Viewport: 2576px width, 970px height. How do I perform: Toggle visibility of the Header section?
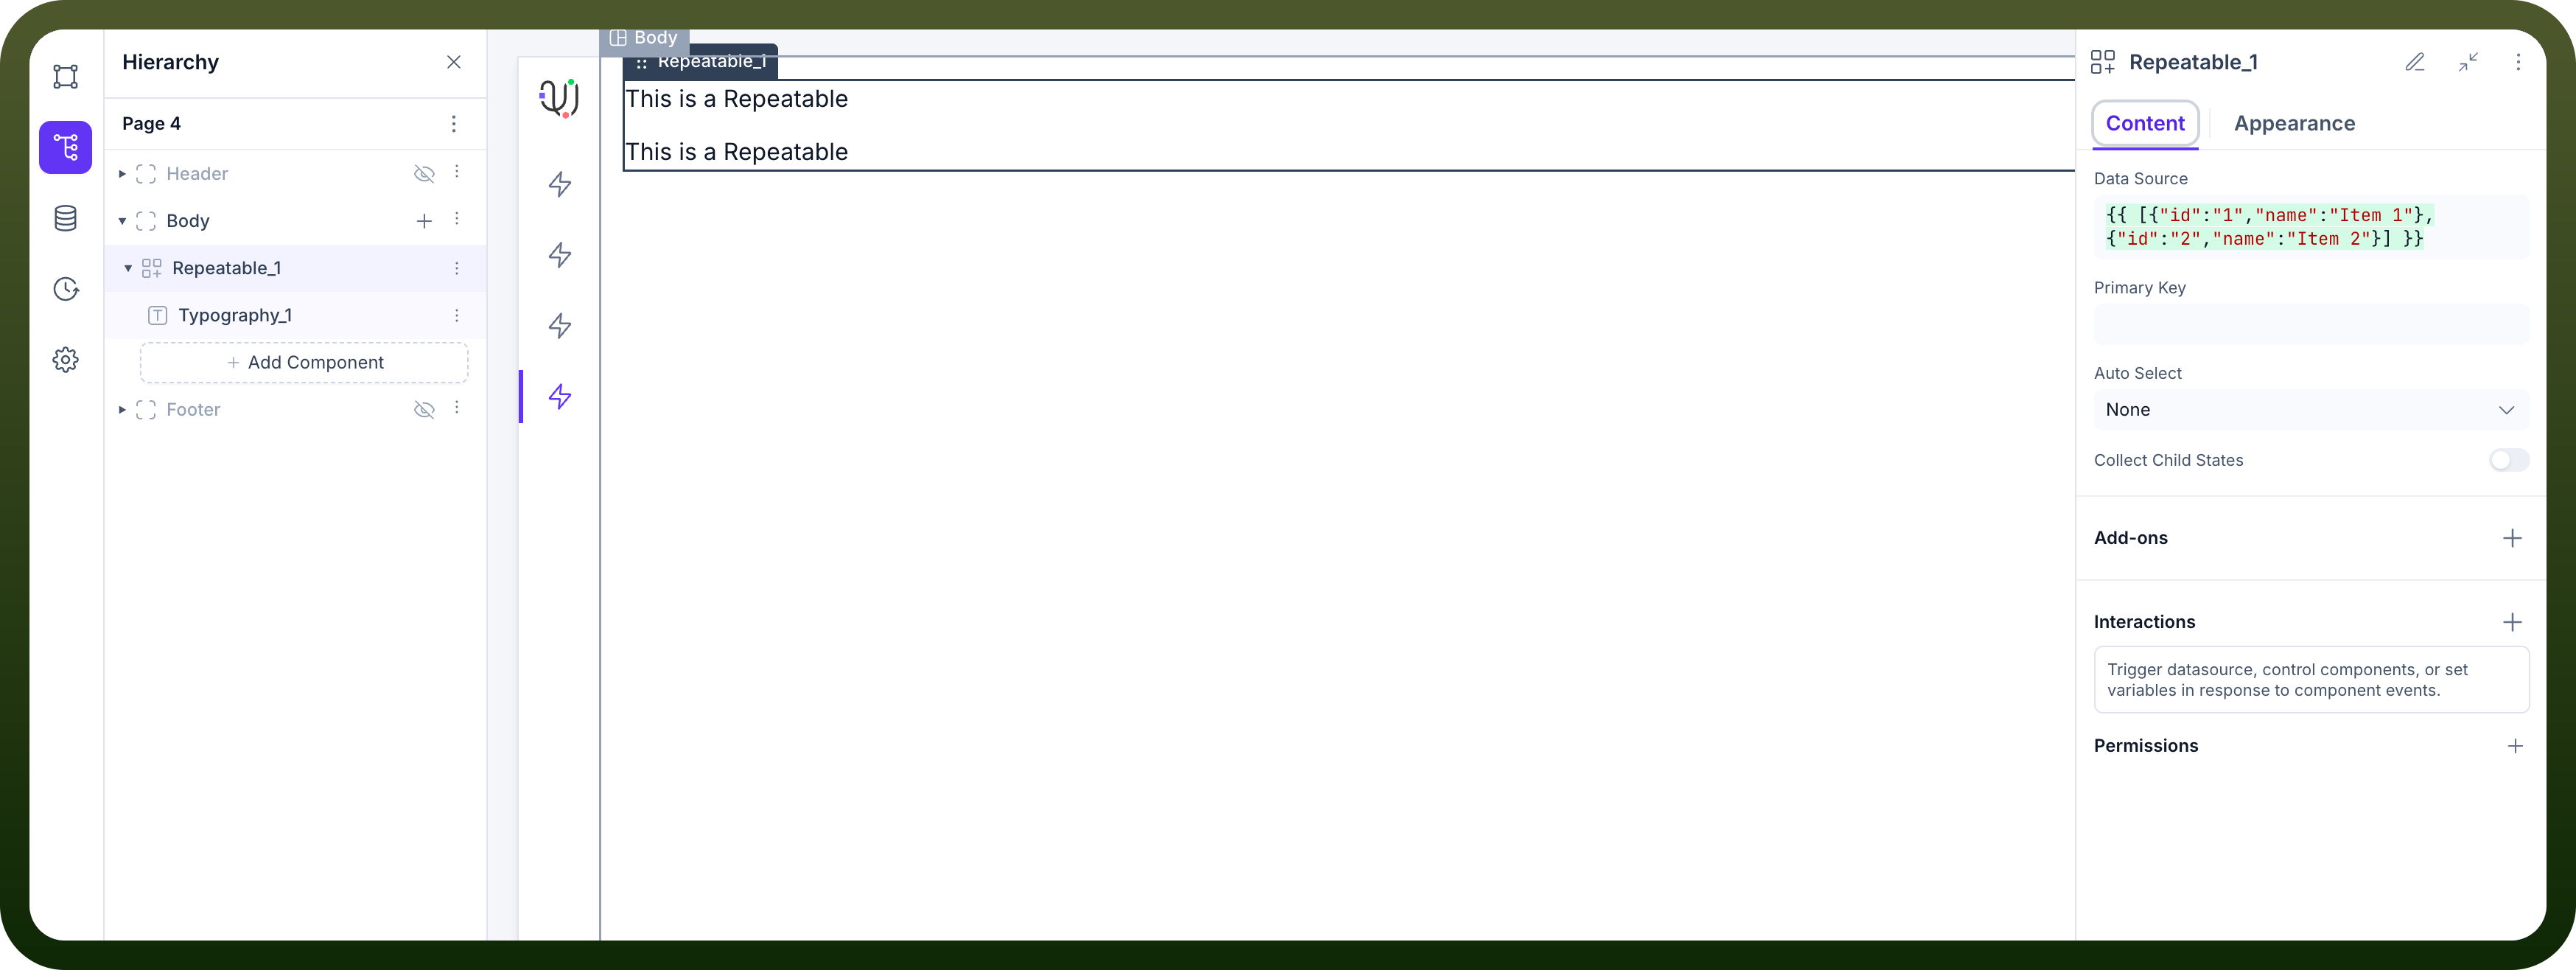pos(424,174)
